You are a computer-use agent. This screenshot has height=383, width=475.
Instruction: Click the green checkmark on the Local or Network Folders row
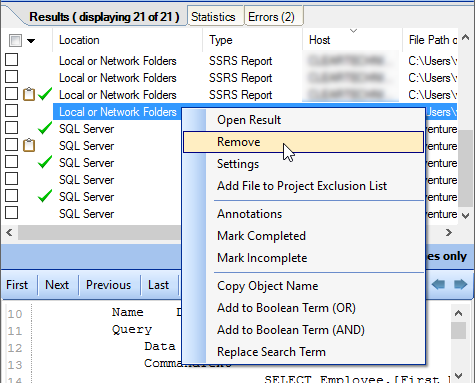(45, 94)
